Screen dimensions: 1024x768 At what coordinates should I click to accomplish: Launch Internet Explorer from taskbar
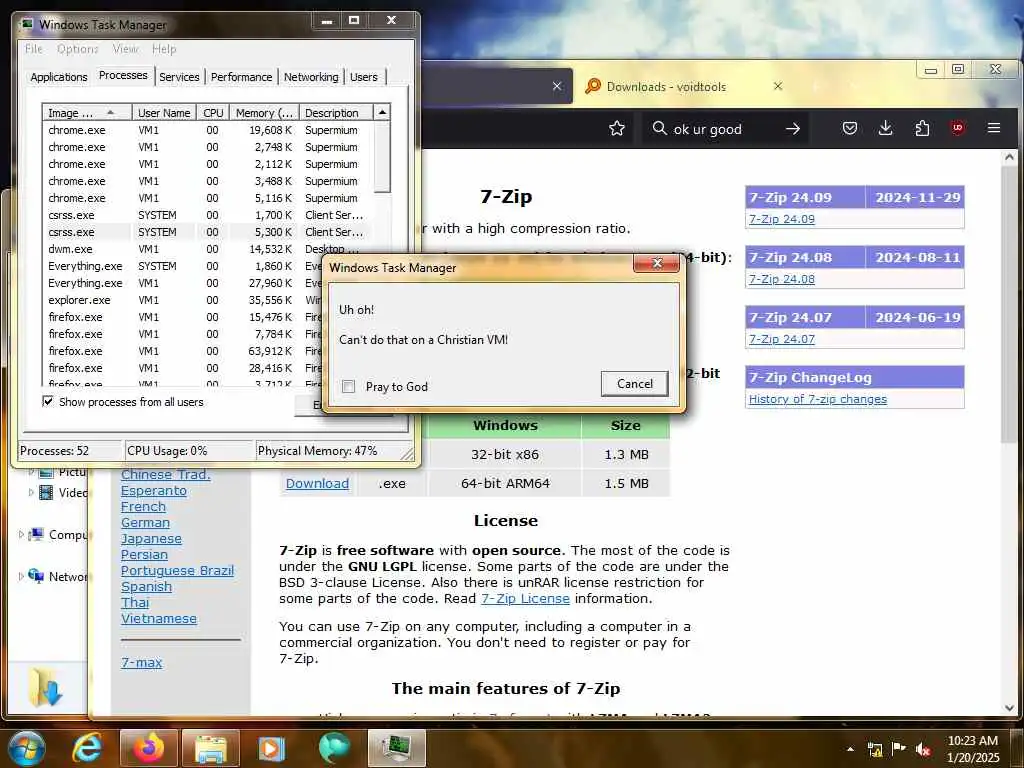click(87, 748)
